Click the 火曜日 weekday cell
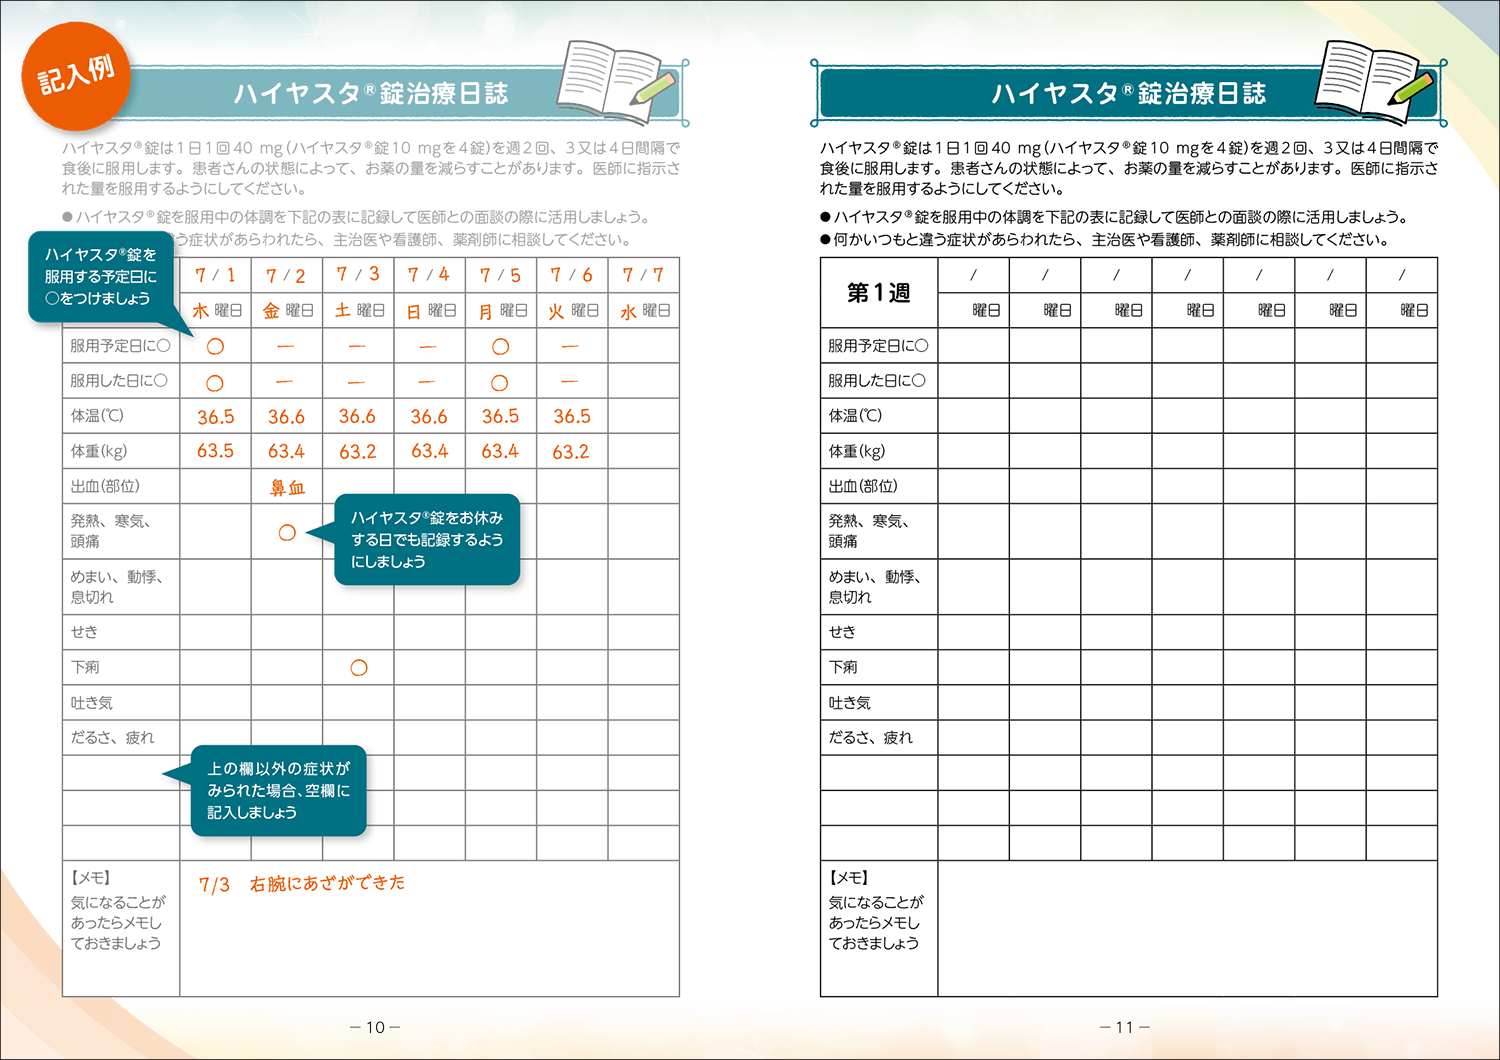Screen dimensions: 1500x1060 [x=572, y=311]
